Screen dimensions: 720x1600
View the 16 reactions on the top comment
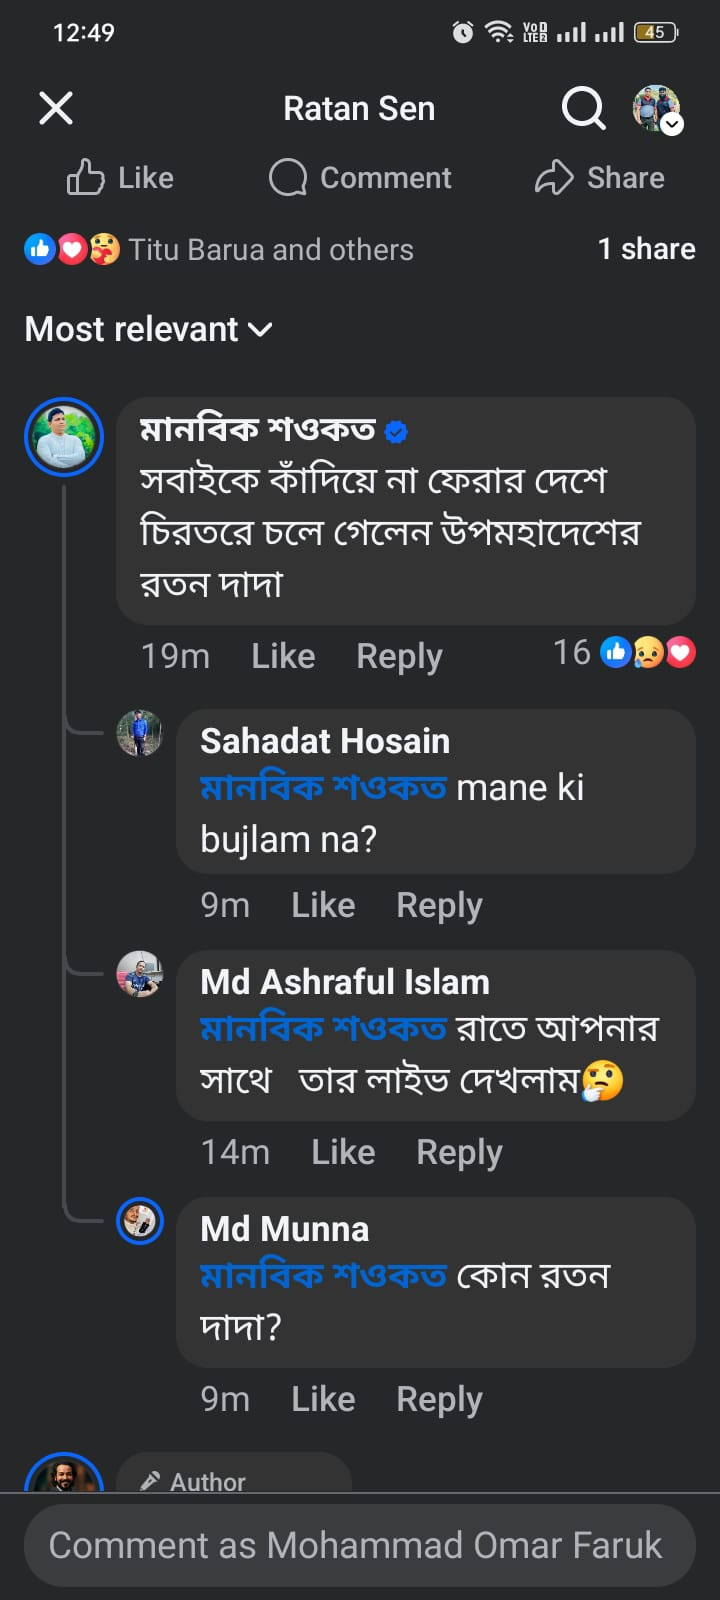625,653
